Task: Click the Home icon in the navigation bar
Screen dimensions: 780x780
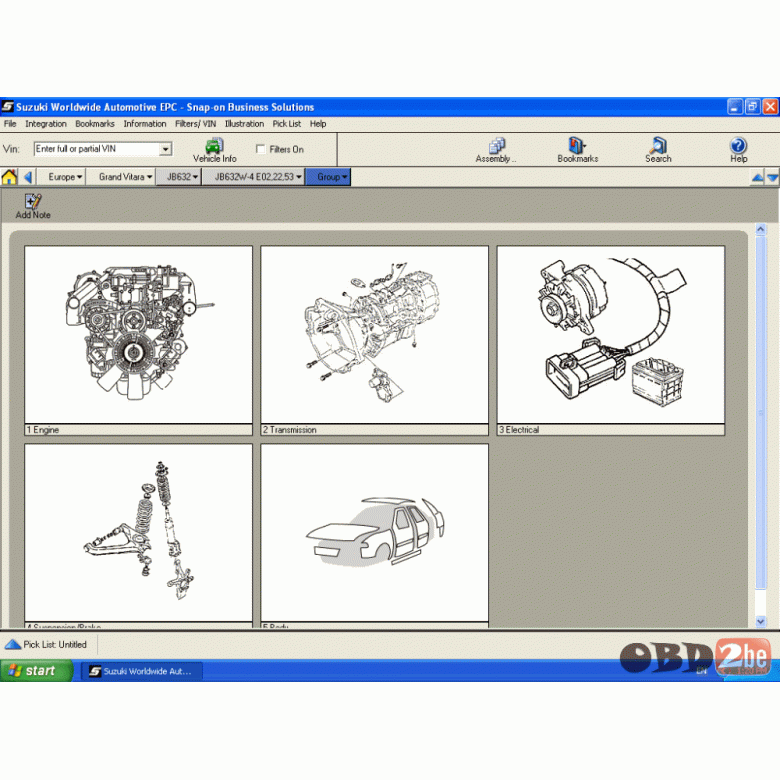Action: [x=9, y=177]
